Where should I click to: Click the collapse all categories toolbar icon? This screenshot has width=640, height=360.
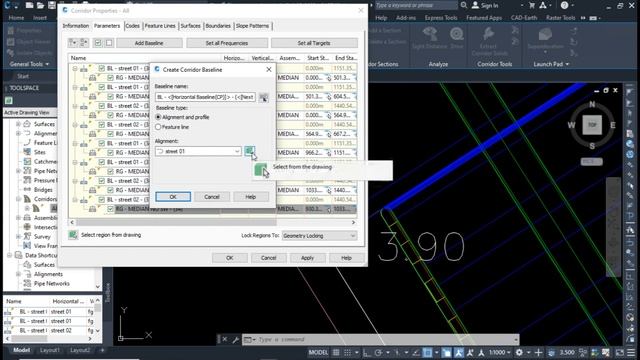point(84,43)
